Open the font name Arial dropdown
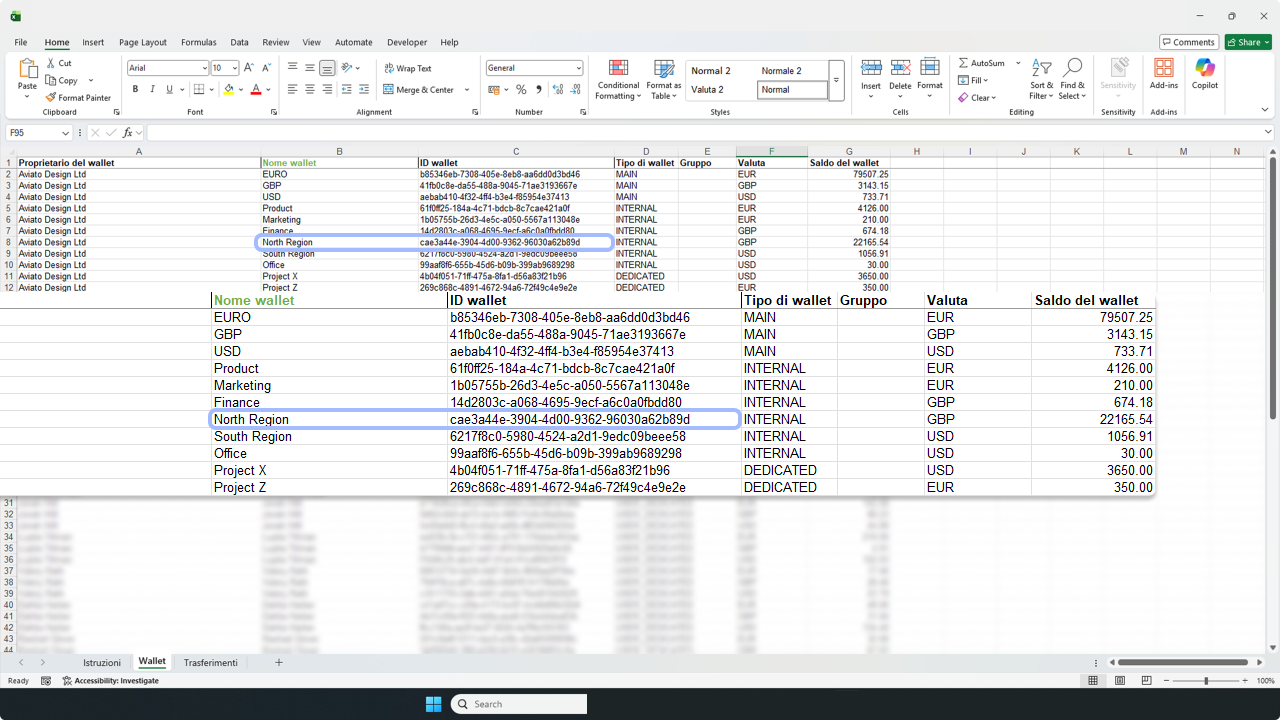Viewport: 1280px width, 720px height. click(204, 68)
